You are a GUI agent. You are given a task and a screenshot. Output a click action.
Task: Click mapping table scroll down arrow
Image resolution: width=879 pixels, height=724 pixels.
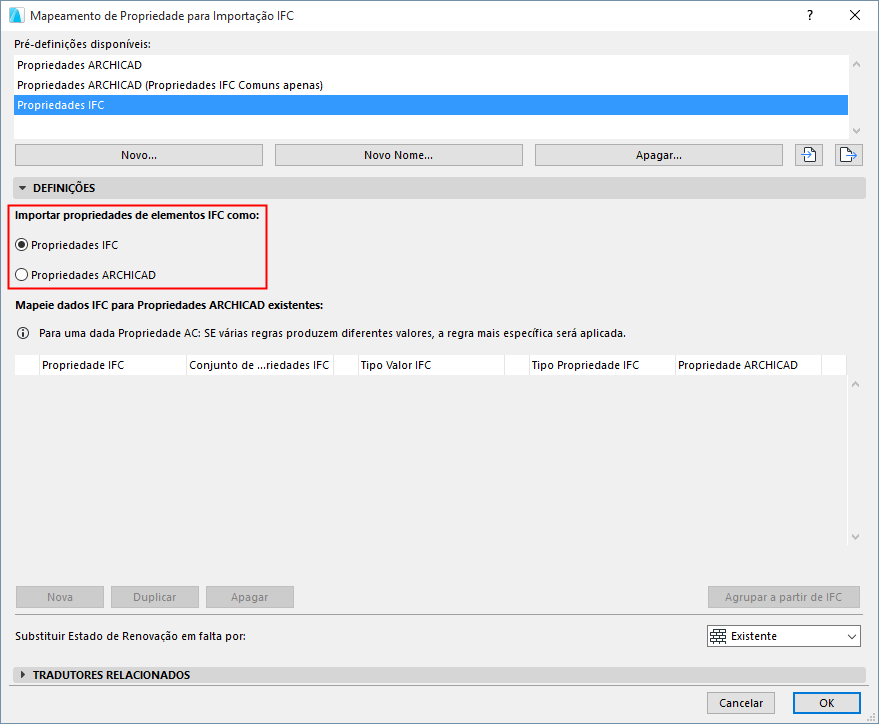tap(855, 536)
